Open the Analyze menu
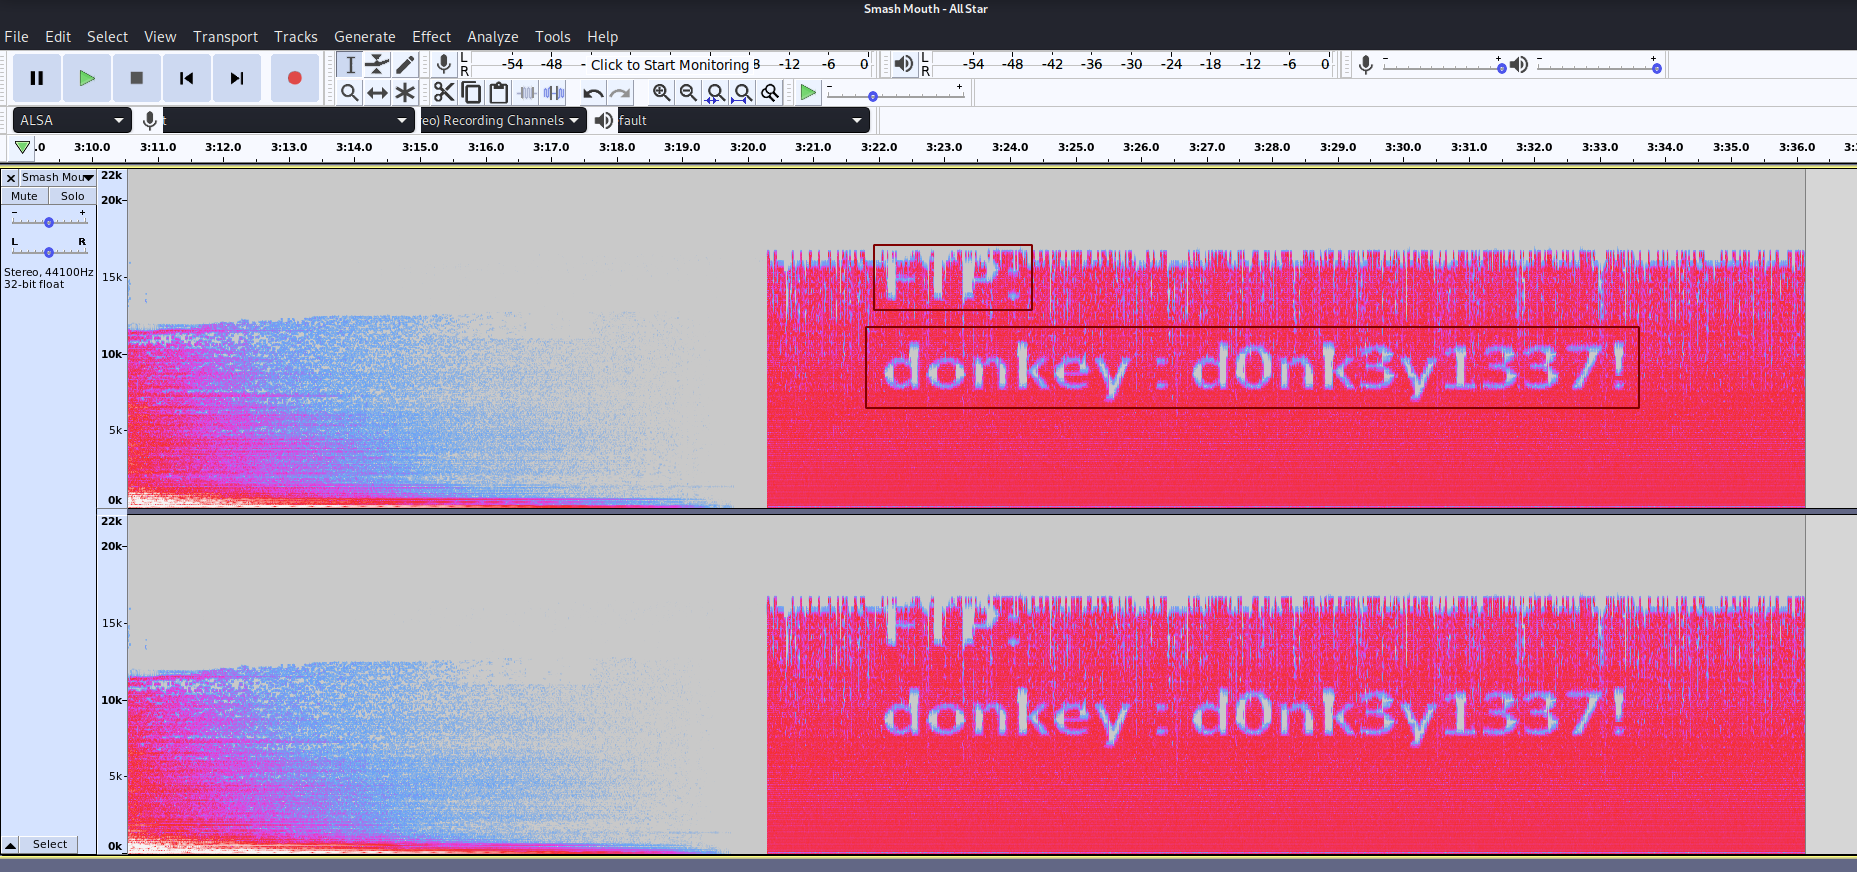The width and height of the screenshot is (1857, 872). tap(493, 37)
